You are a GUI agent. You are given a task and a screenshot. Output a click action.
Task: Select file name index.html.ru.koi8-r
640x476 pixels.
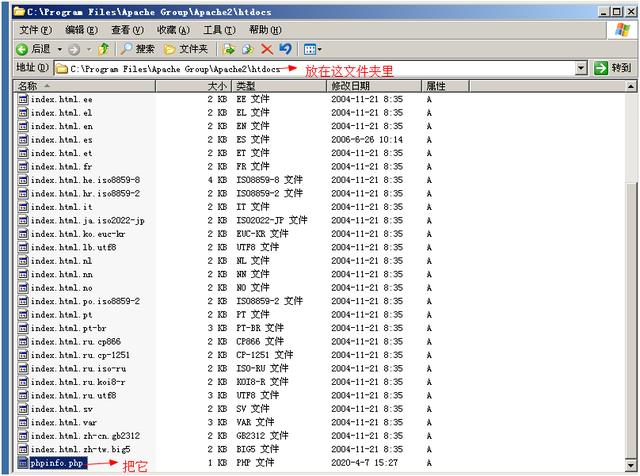78,382
